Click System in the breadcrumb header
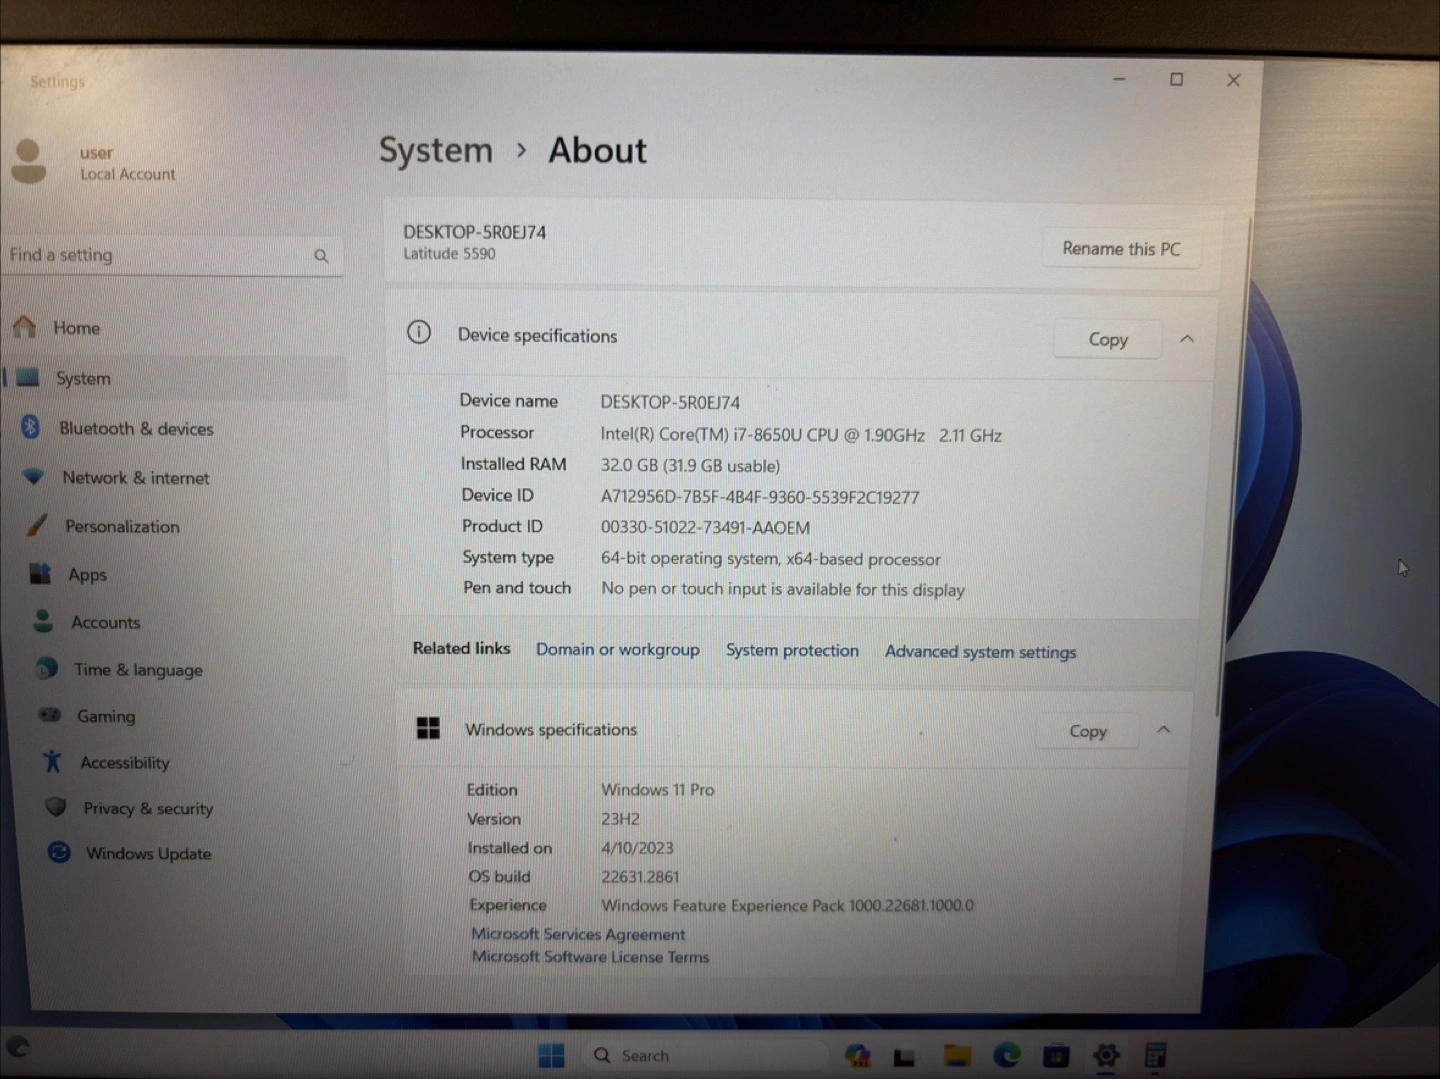 (x=435, y=150)
